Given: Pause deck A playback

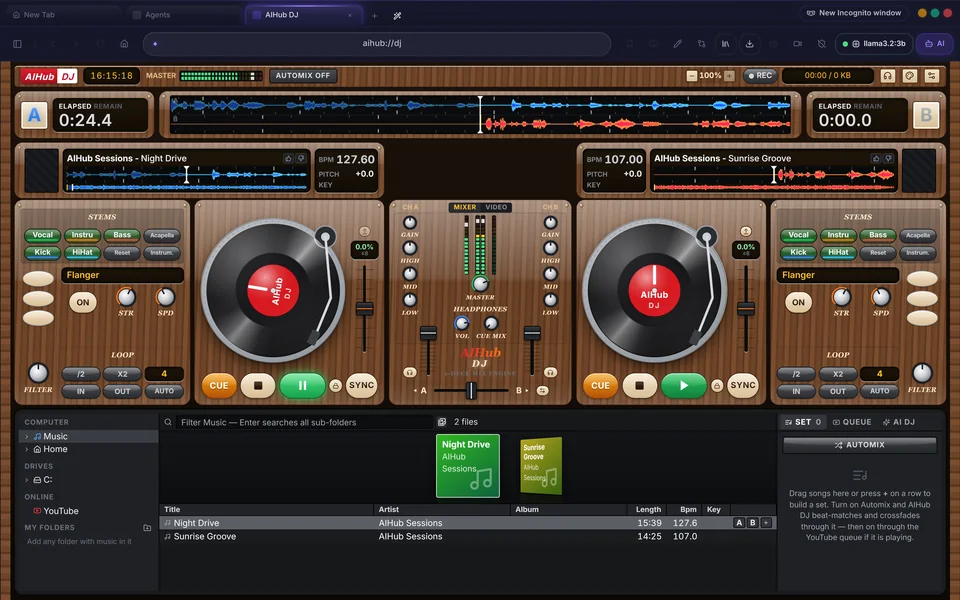Looking at the screenshot, I should (x=302, y=386).
